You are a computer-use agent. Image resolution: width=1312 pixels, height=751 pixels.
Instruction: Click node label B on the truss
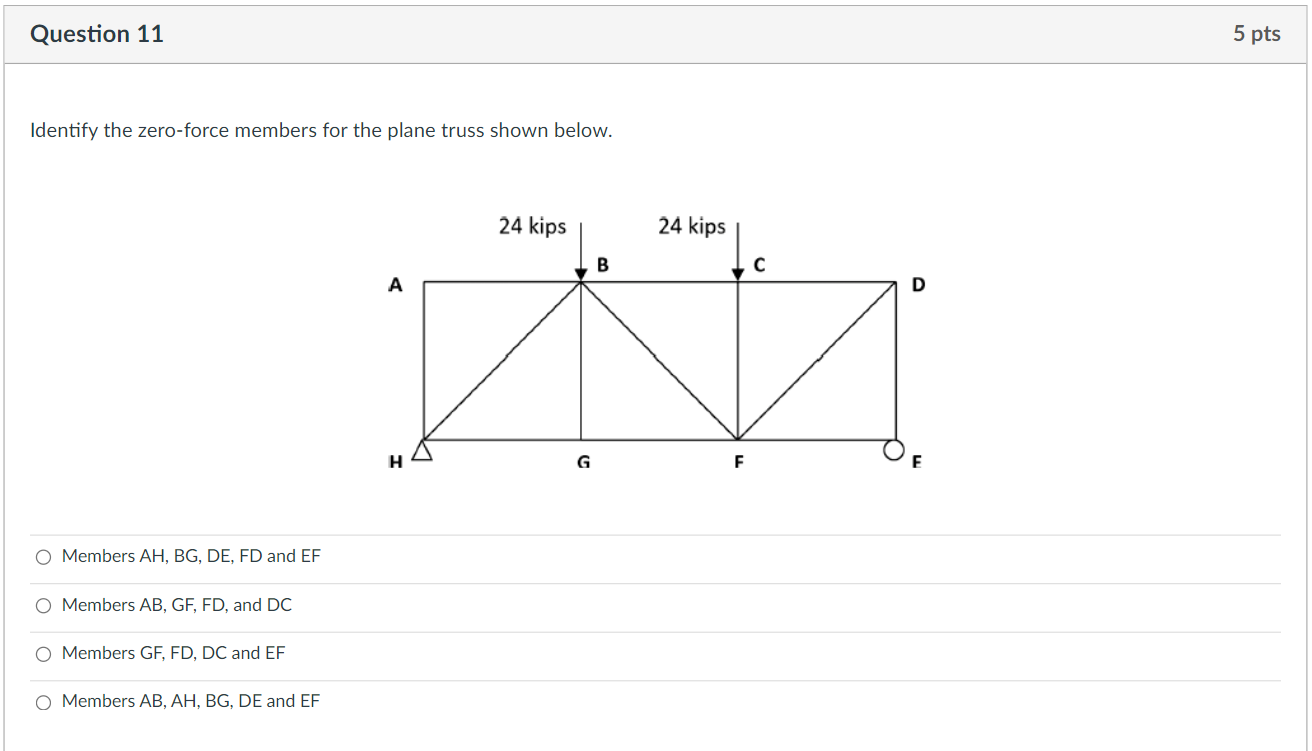tap(601, 265)
